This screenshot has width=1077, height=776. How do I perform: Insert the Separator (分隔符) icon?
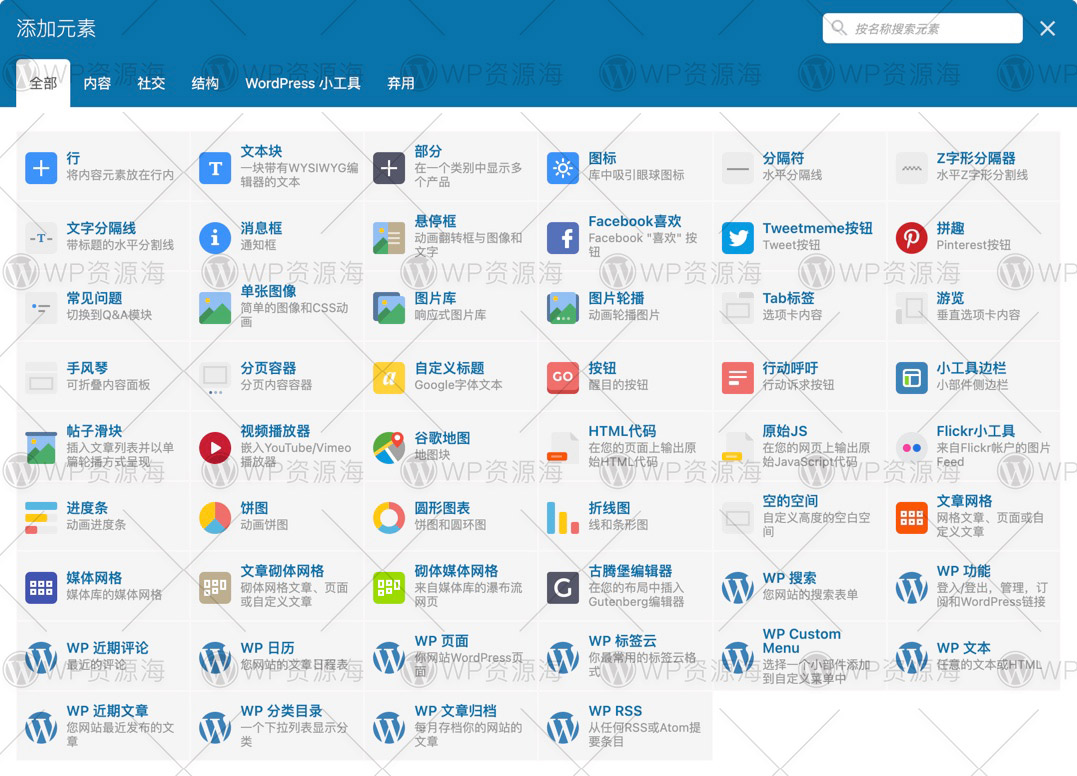point(738,168)
